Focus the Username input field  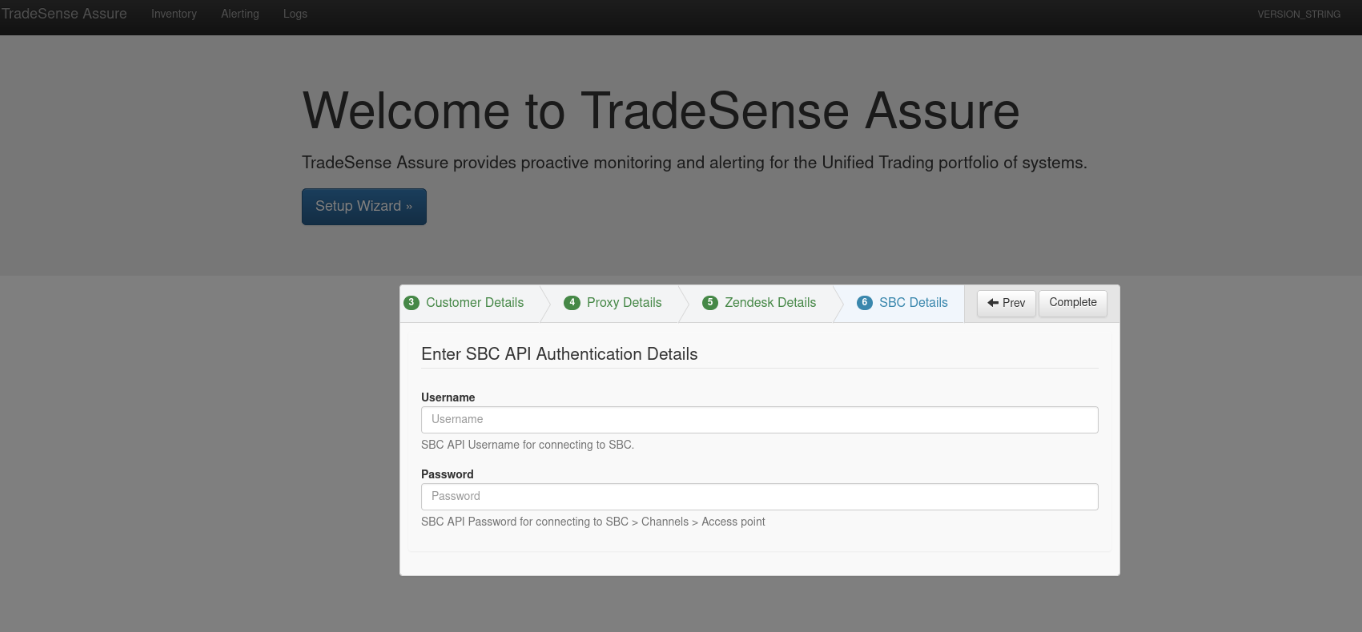[760, 420]
